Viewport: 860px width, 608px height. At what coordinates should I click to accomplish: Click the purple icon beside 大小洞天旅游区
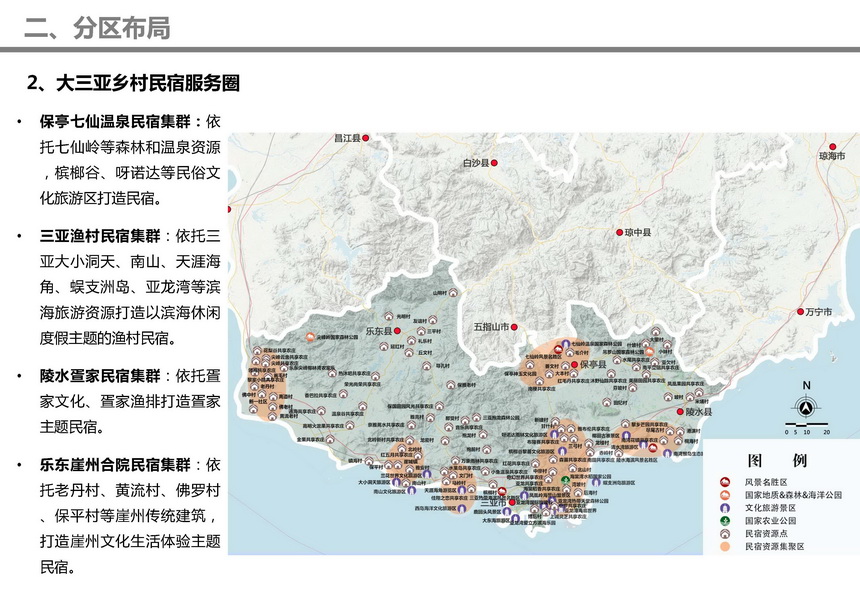(396, 483)
